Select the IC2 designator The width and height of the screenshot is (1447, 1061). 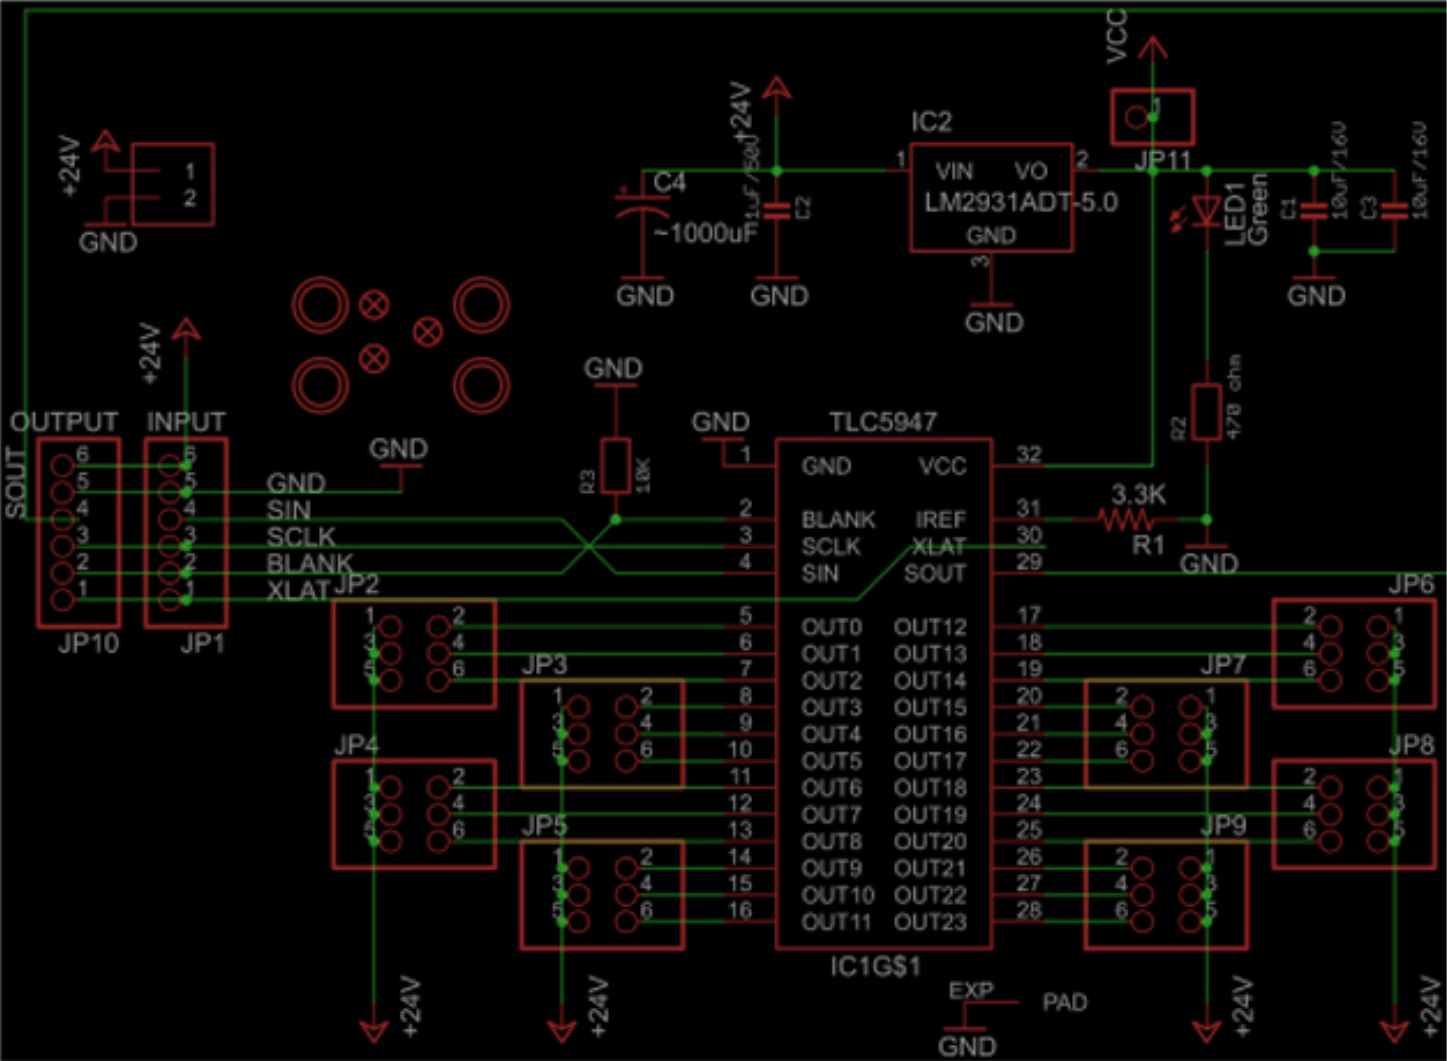pyautogui.click(x=931, y=122)
